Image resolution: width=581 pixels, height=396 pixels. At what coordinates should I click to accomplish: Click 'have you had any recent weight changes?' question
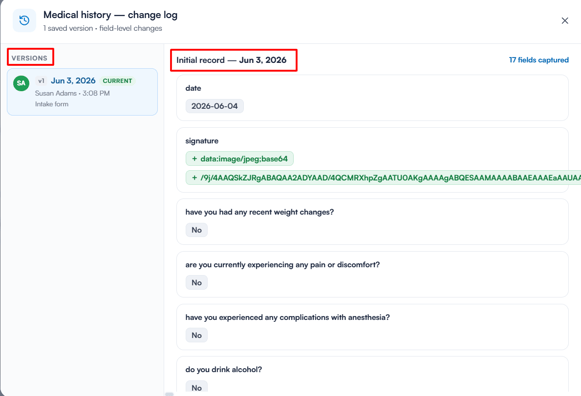pyautogui.click(x=259, y=212)
